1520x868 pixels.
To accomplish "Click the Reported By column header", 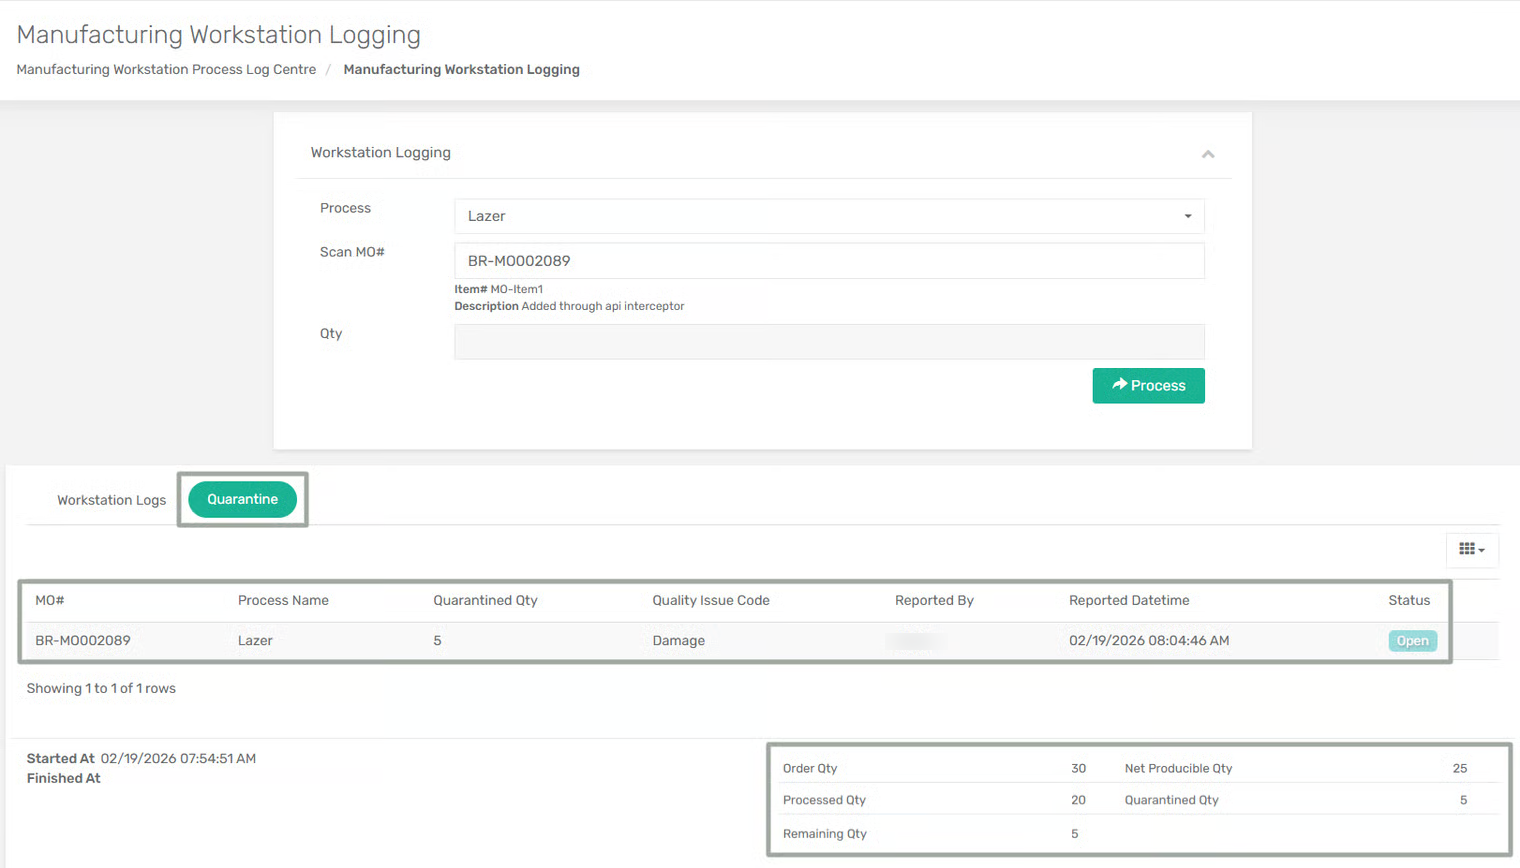I will click(x=933, y=600).
